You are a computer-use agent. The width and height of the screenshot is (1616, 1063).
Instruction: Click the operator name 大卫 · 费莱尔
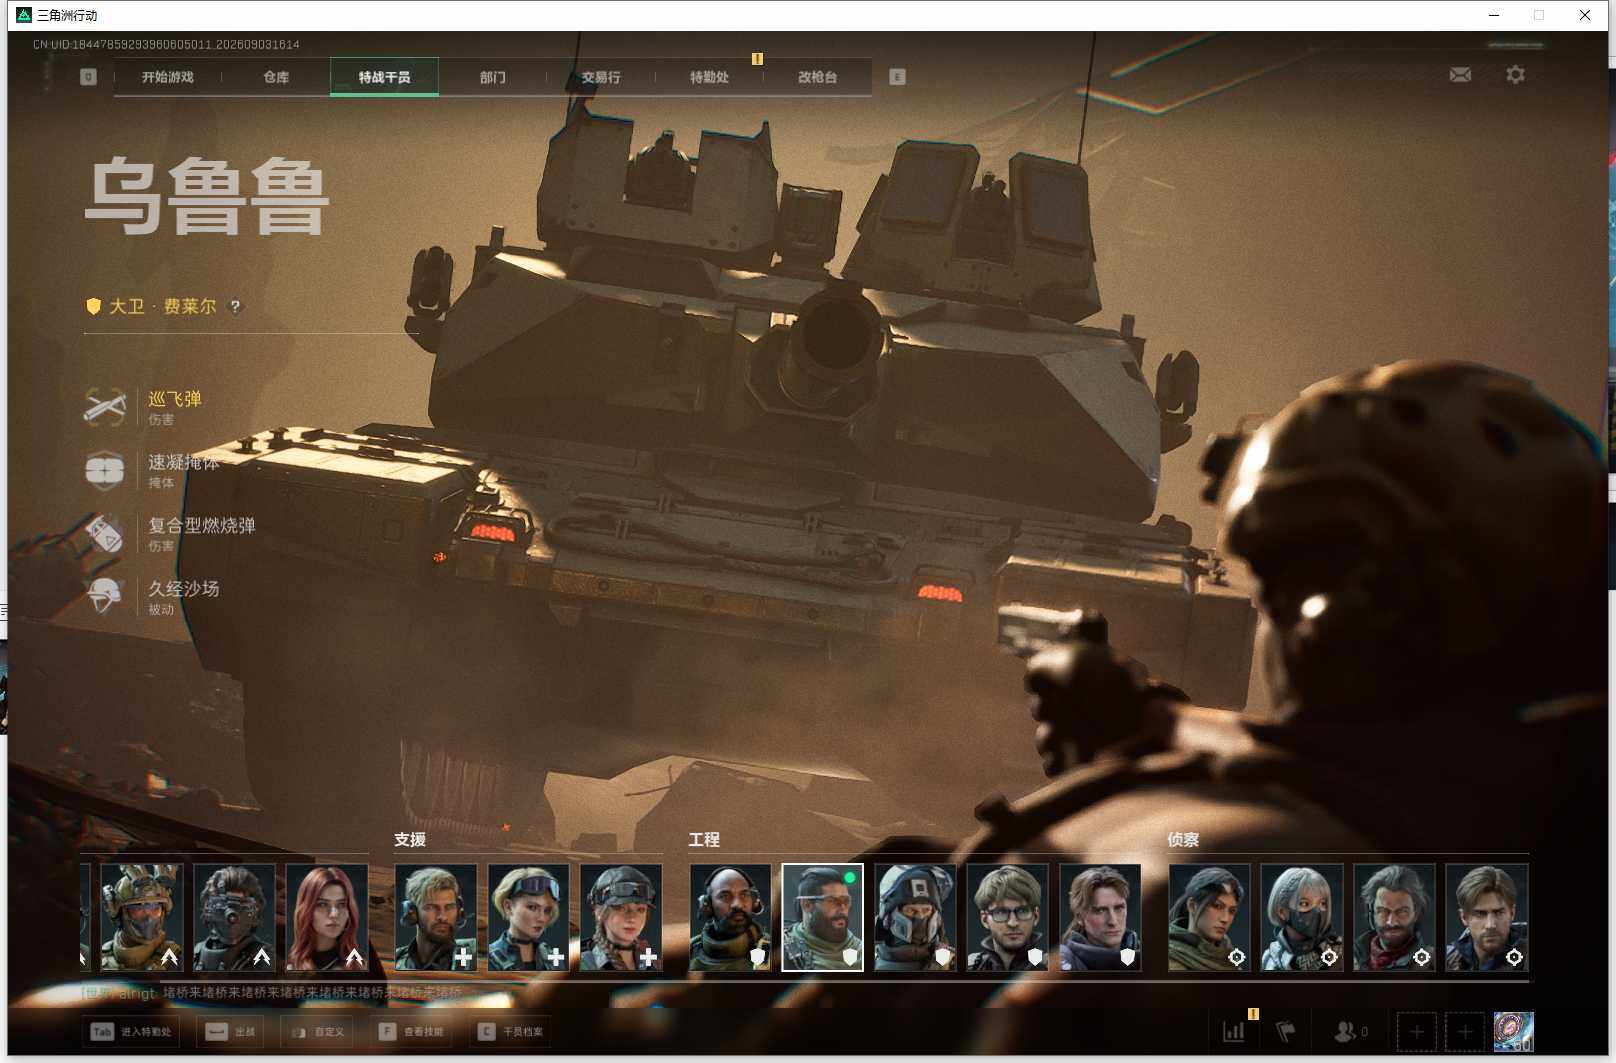(x=162, y=307)
